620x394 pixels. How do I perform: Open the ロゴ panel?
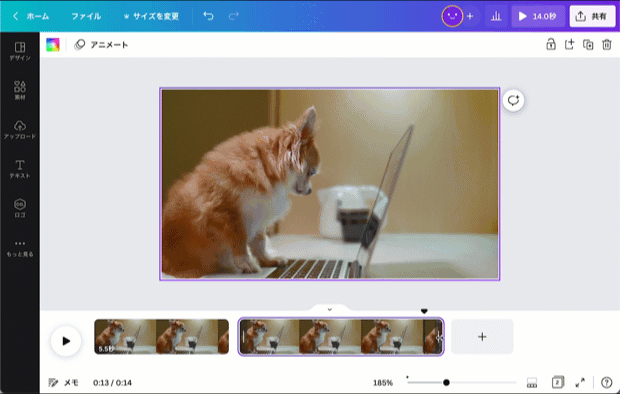(20, 208)
